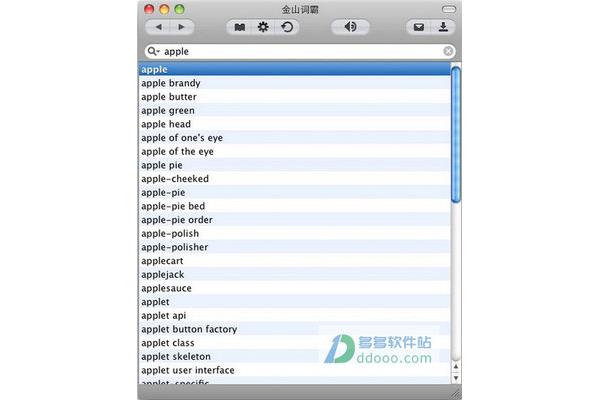This screenshot has width=600, height=400.
Task: Select 'applet user interface' entry
Action: (295, 371)
